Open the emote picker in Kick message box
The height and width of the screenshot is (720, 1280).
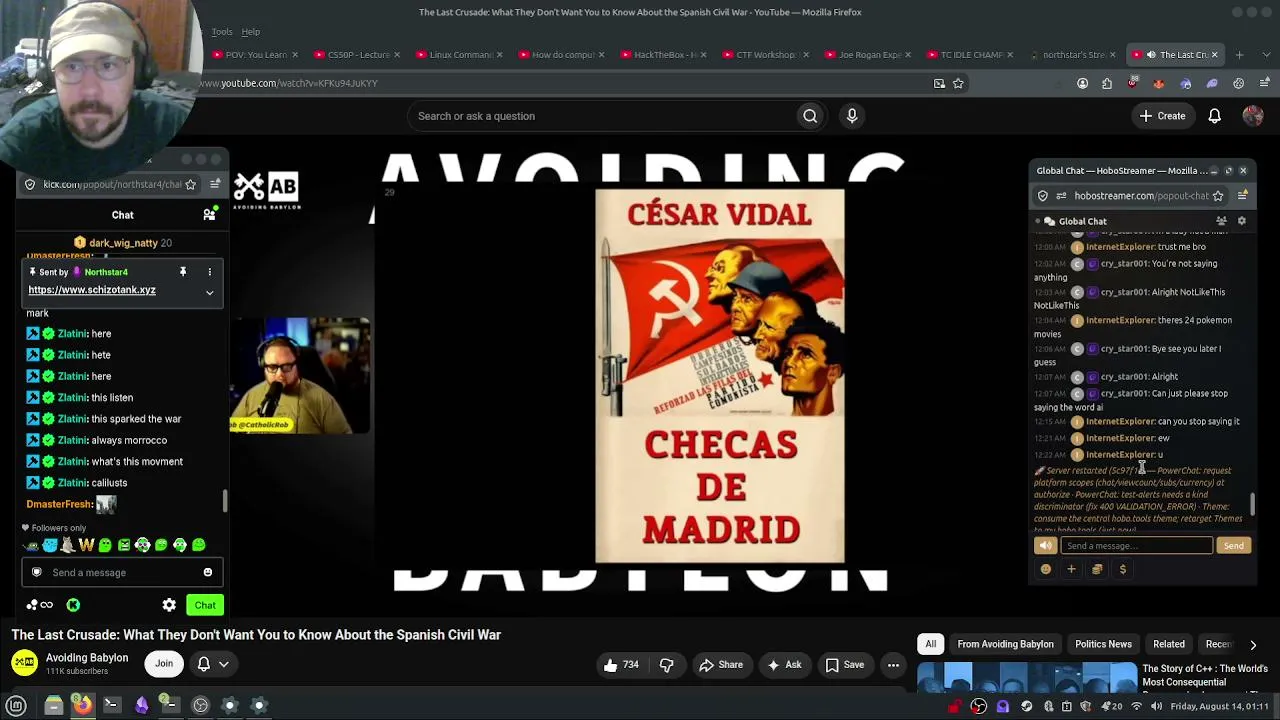pyautogui.click(x=208, y=572)
